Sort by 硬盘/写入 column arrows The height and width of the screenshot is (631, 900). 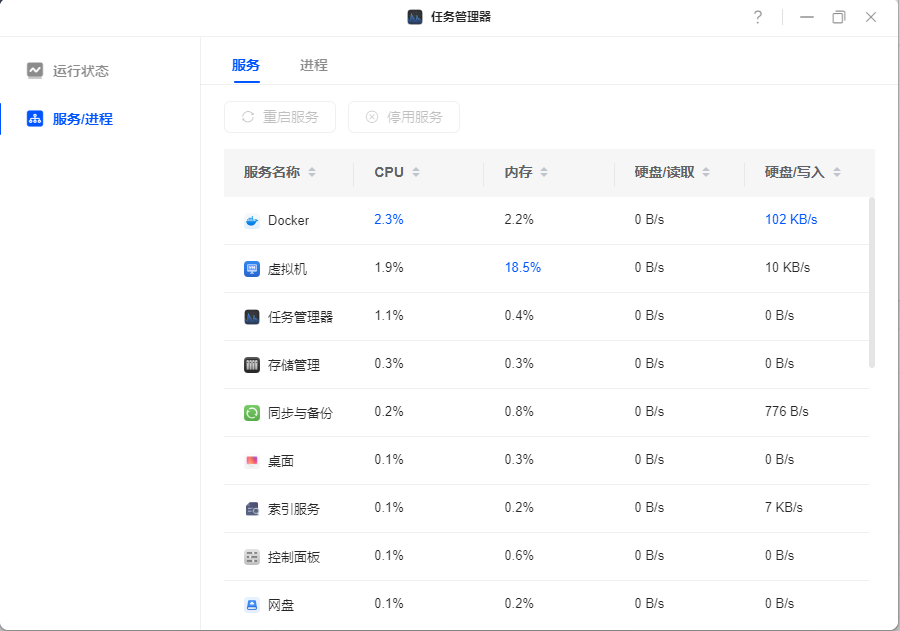836,172
